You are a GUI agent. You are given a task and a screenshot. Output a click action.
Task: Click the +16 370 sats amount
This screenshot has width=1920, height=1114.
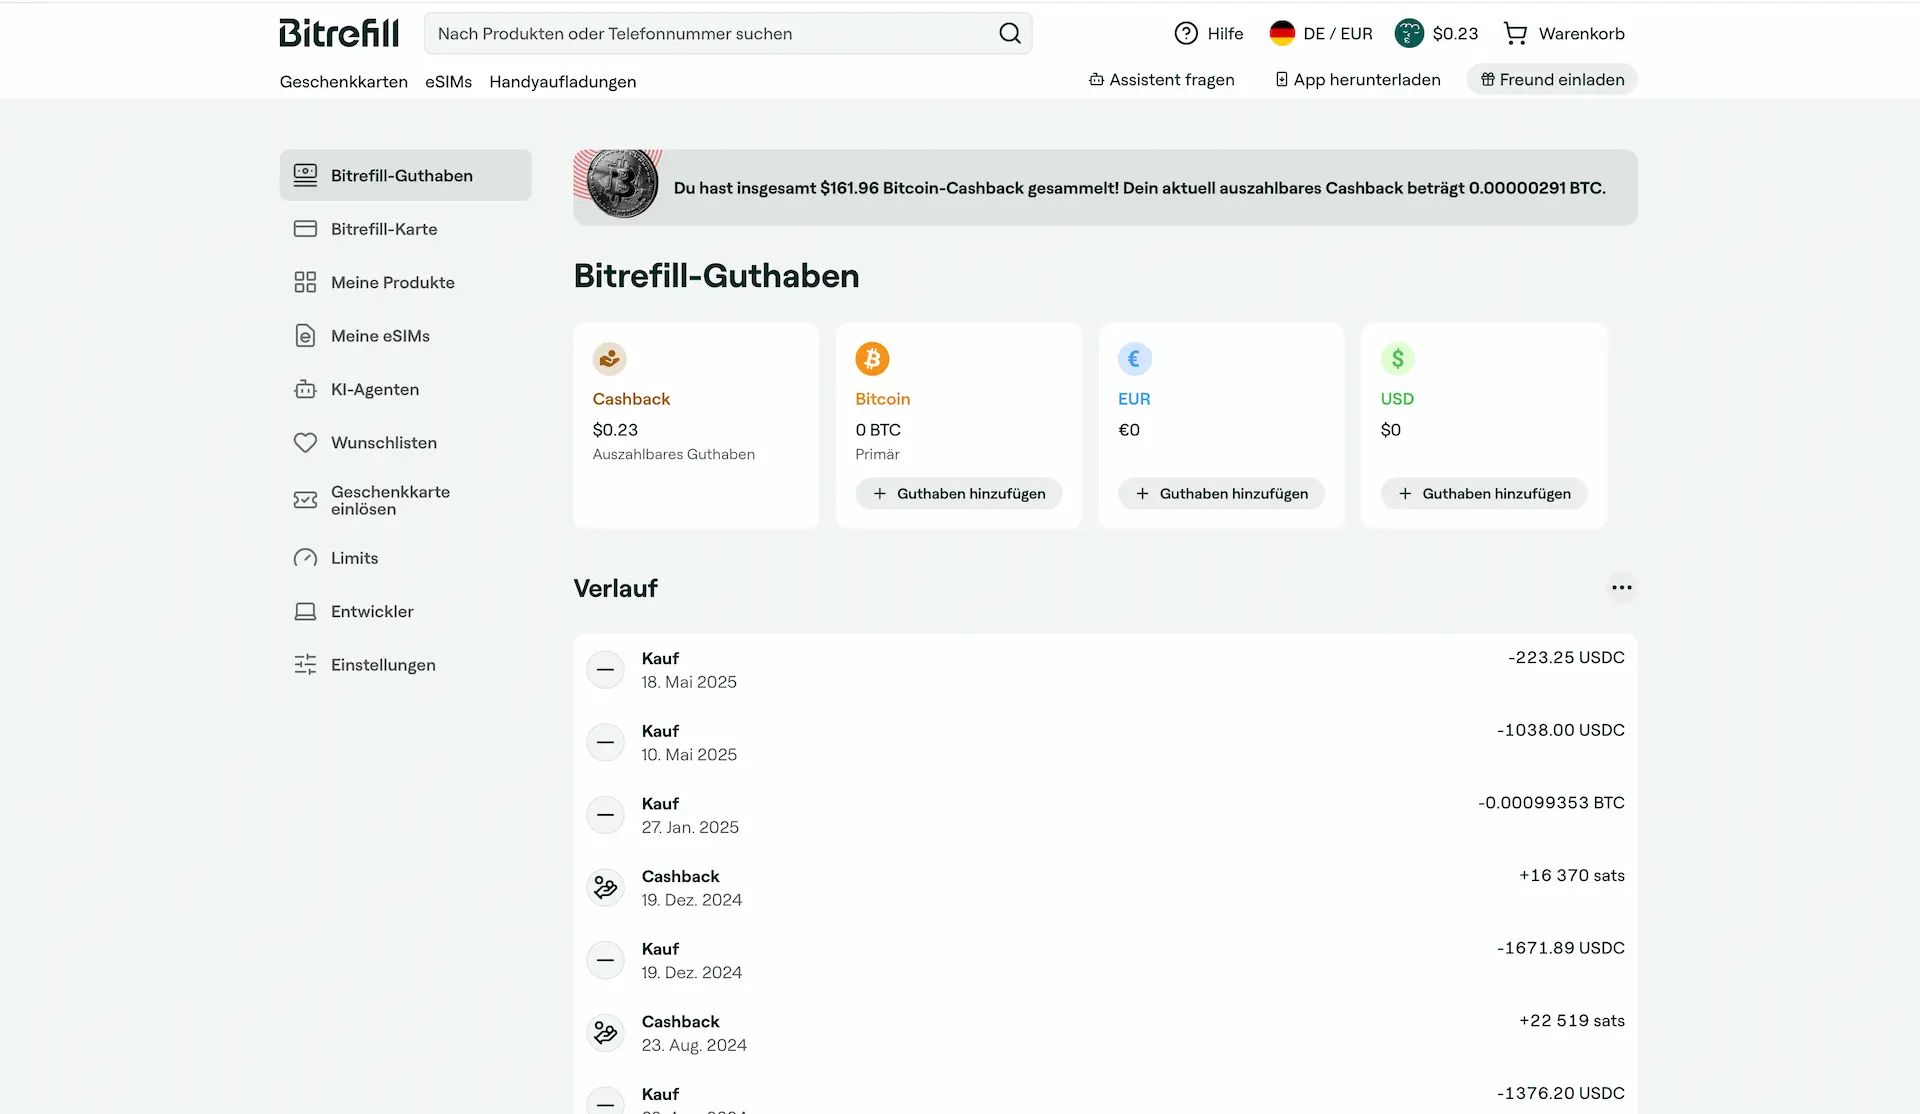[x=1572, y=875]
